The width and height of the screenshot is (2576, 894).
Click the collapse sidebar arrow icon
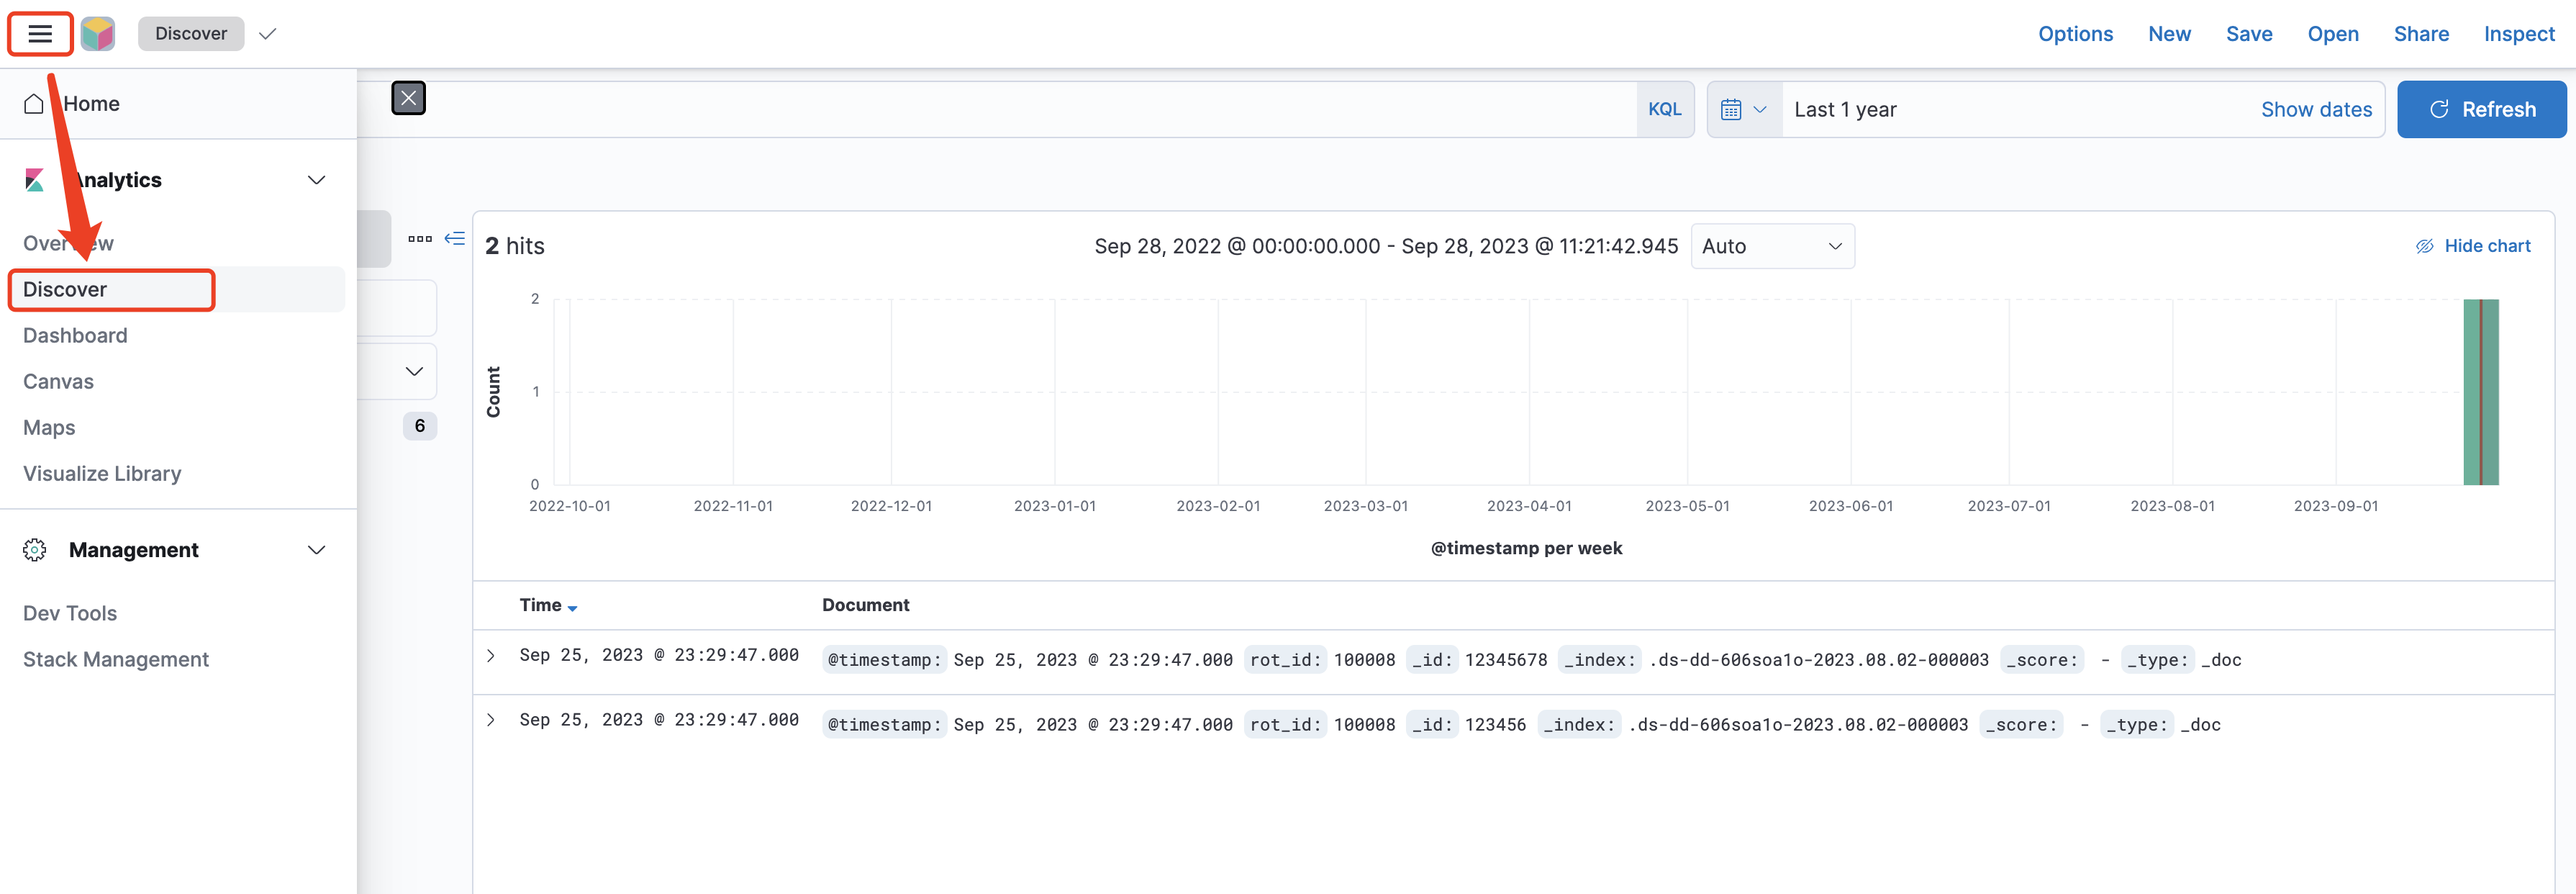[455, 239]
